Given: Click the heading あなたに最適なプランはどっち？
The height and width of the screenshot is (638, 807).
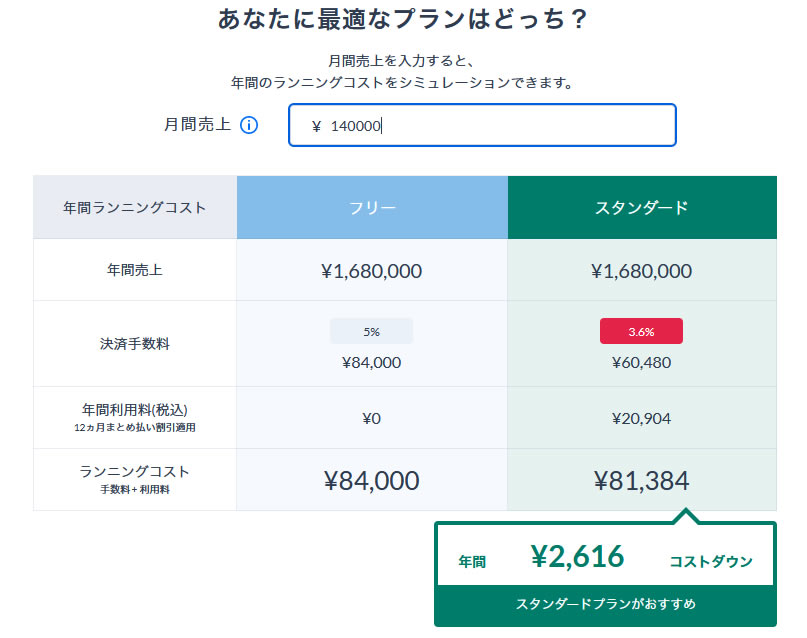Looking at the screenshot, I should (x=402, y=19).
